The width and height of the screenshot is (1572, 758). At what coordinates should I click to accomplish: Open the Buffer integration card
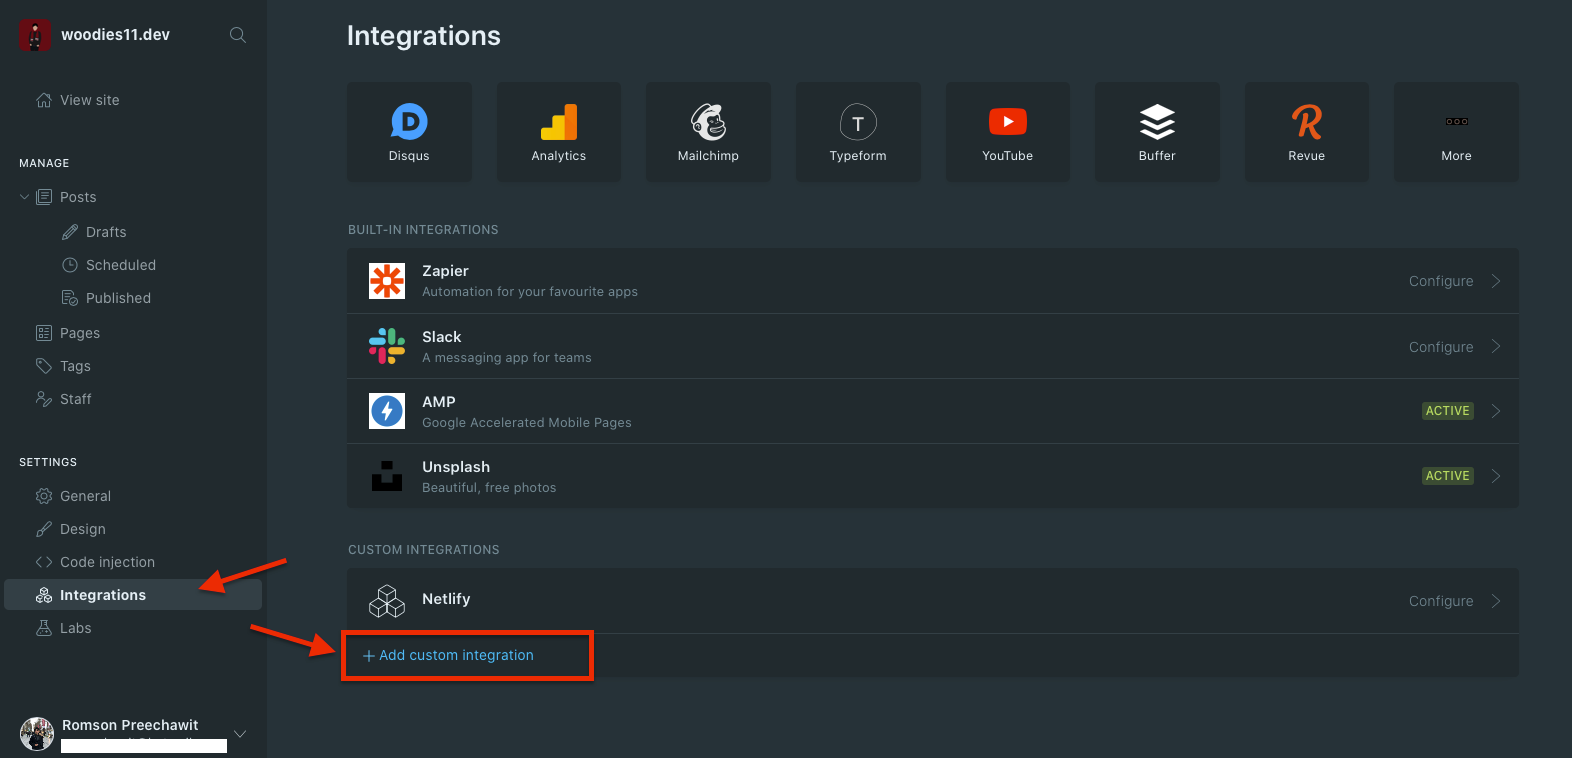click(x=1157, y=132)
